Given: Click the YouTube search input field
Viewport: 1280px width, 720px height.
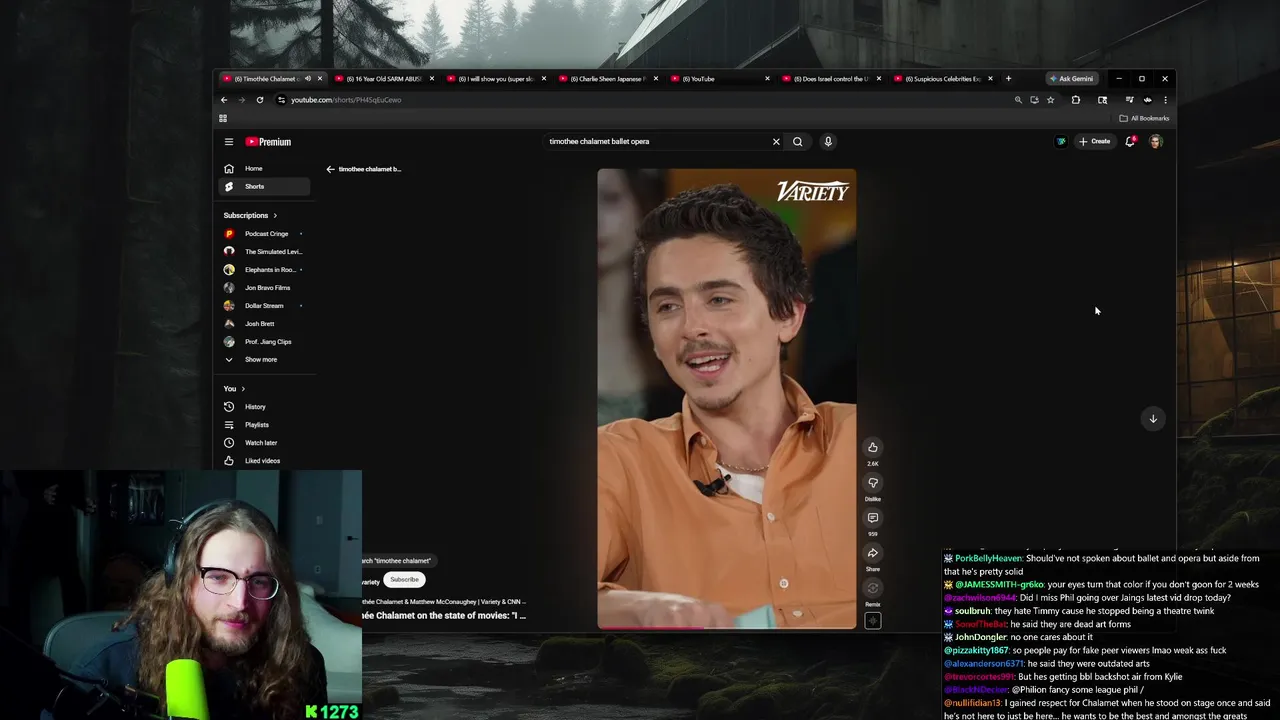Looking at the screenshot, I should (655, 141).
